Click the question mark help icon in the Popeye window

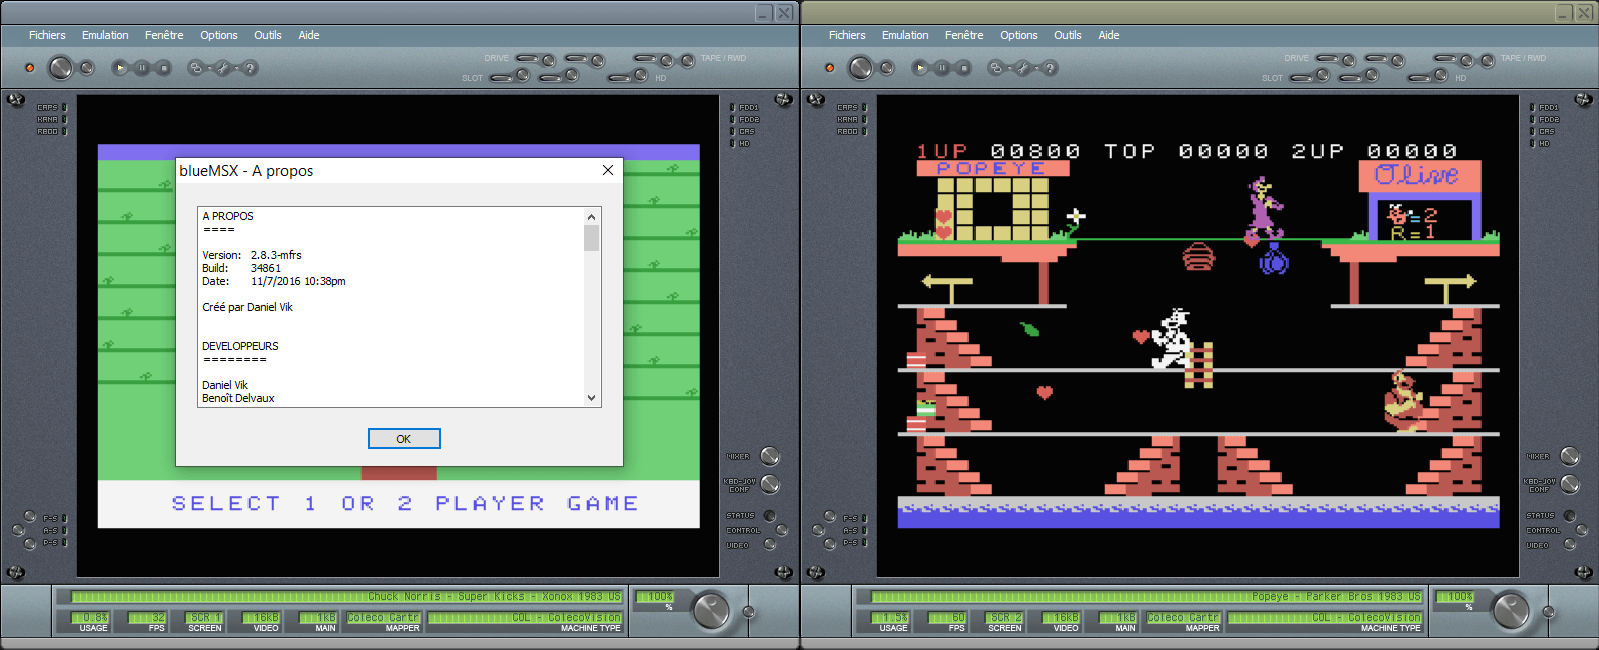click(1050, 68)
